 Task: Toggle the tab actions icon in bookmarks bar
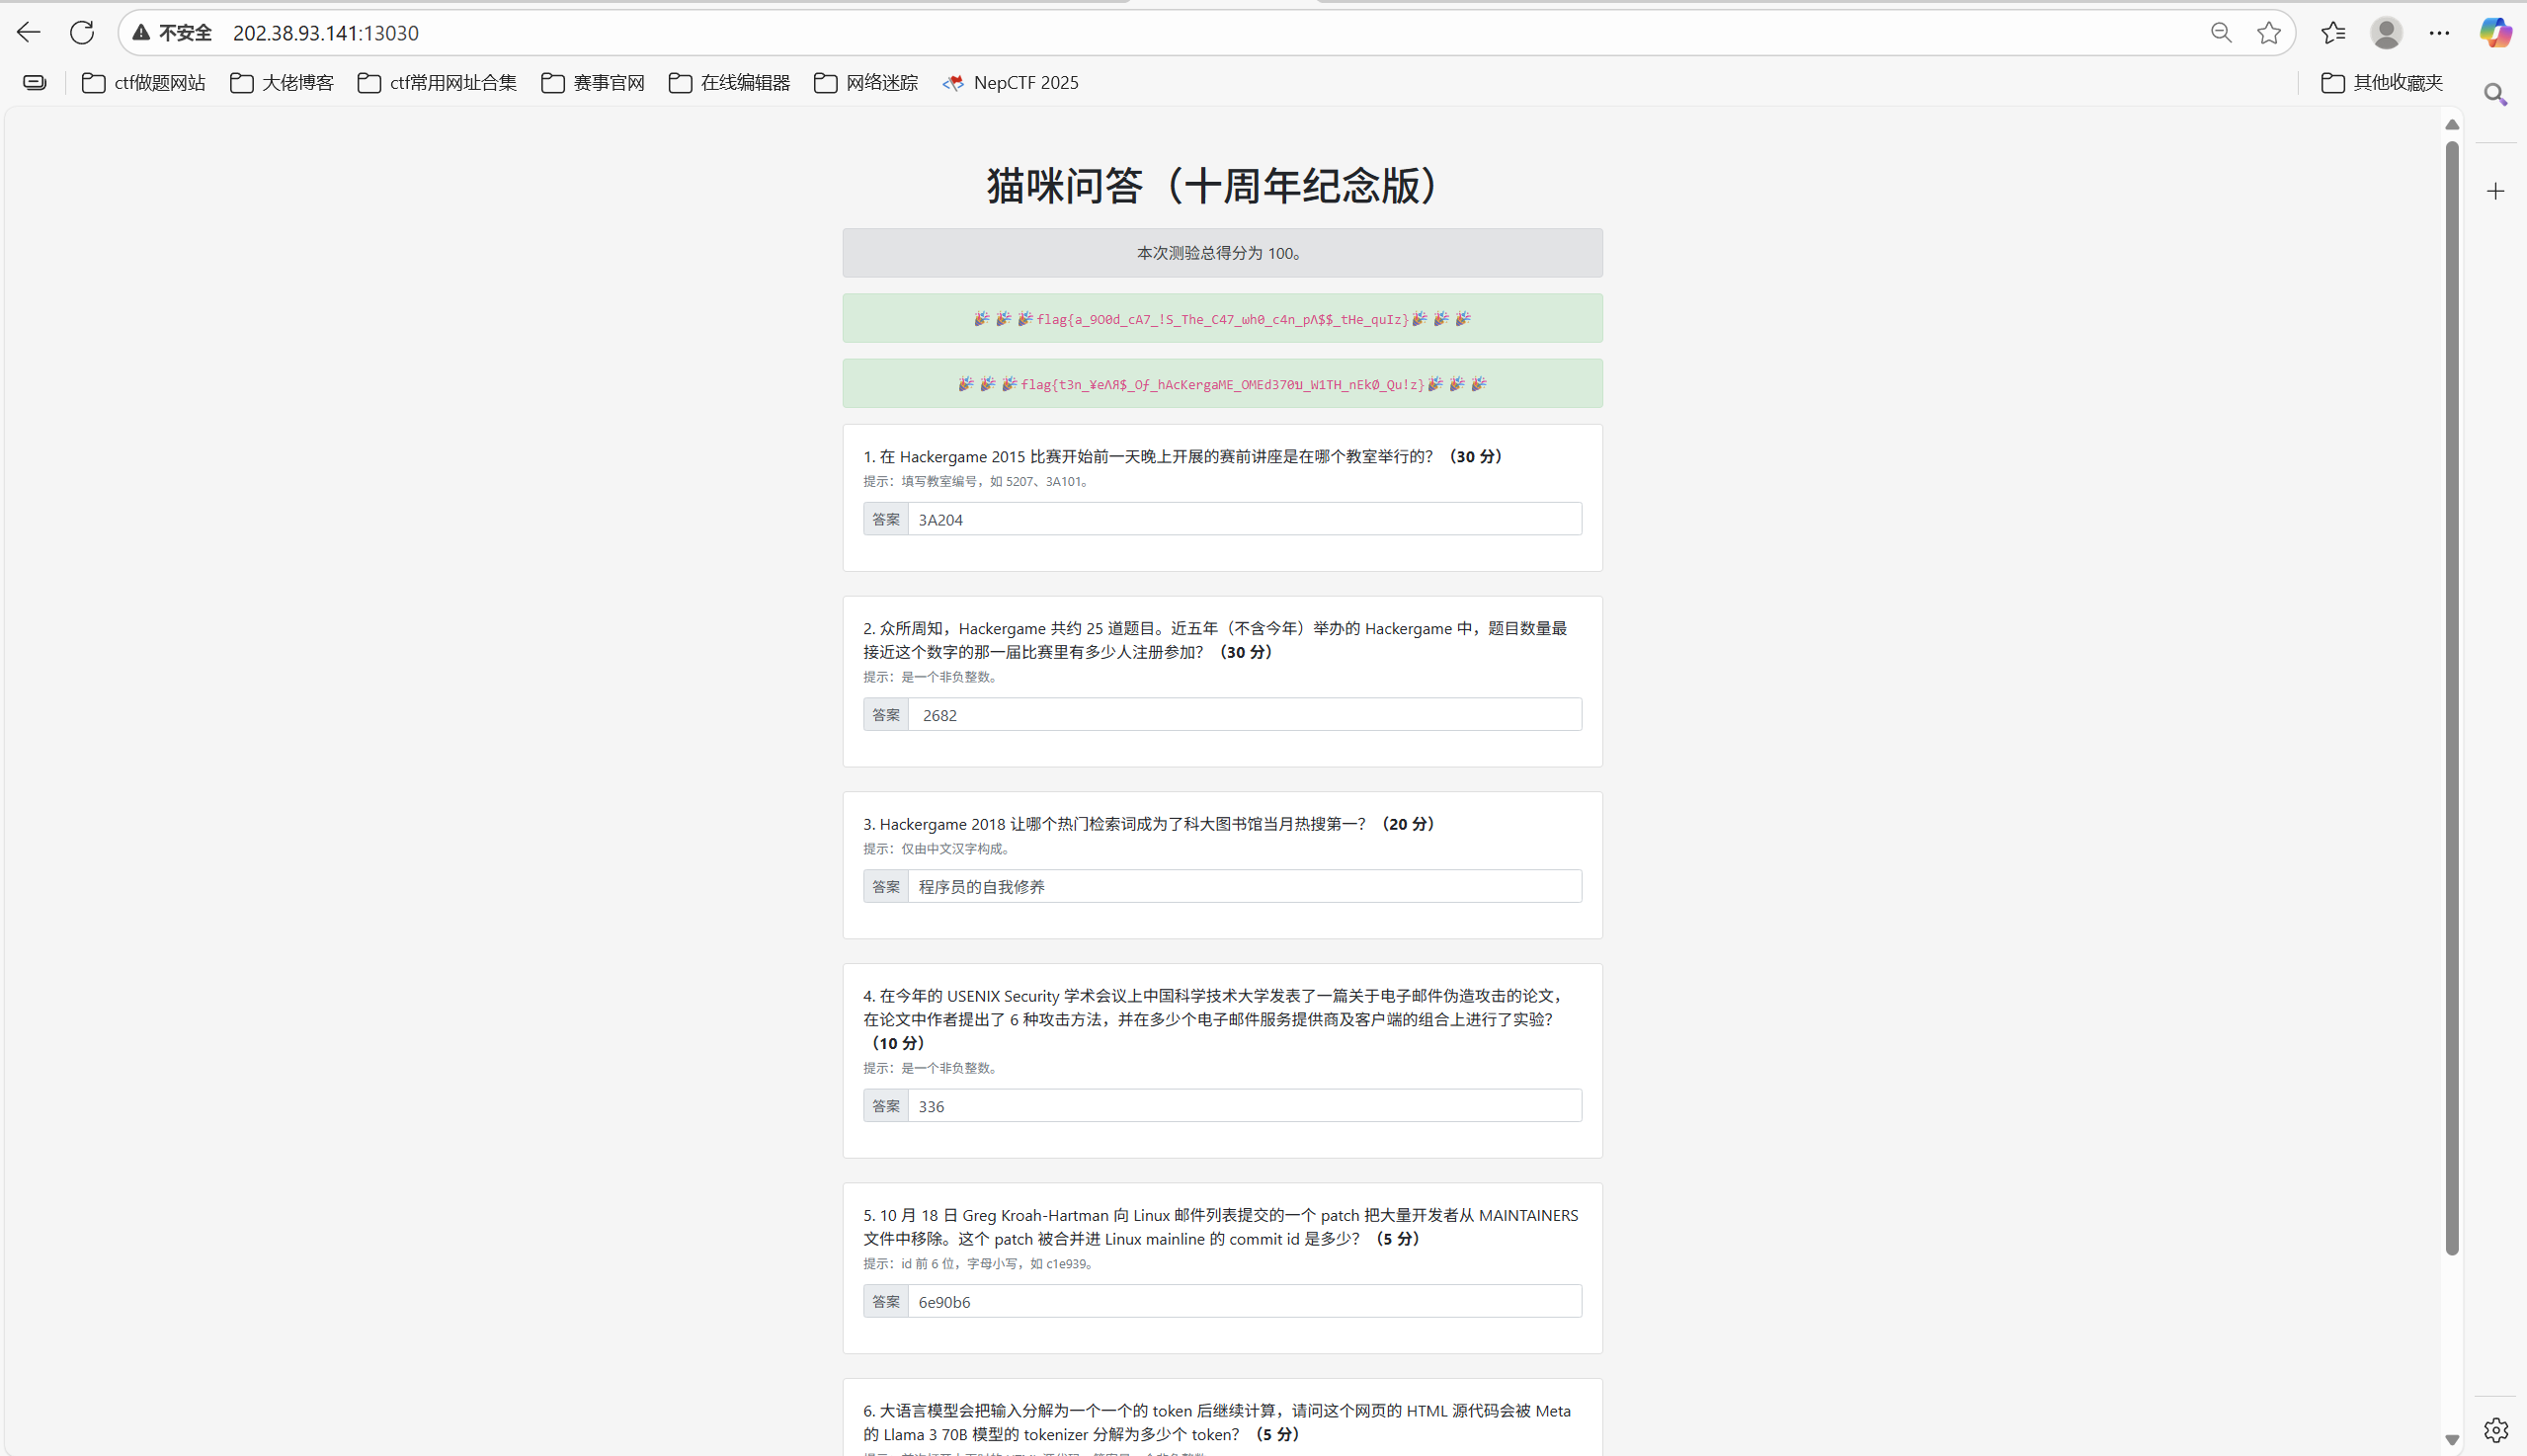(x=35, y=83)
